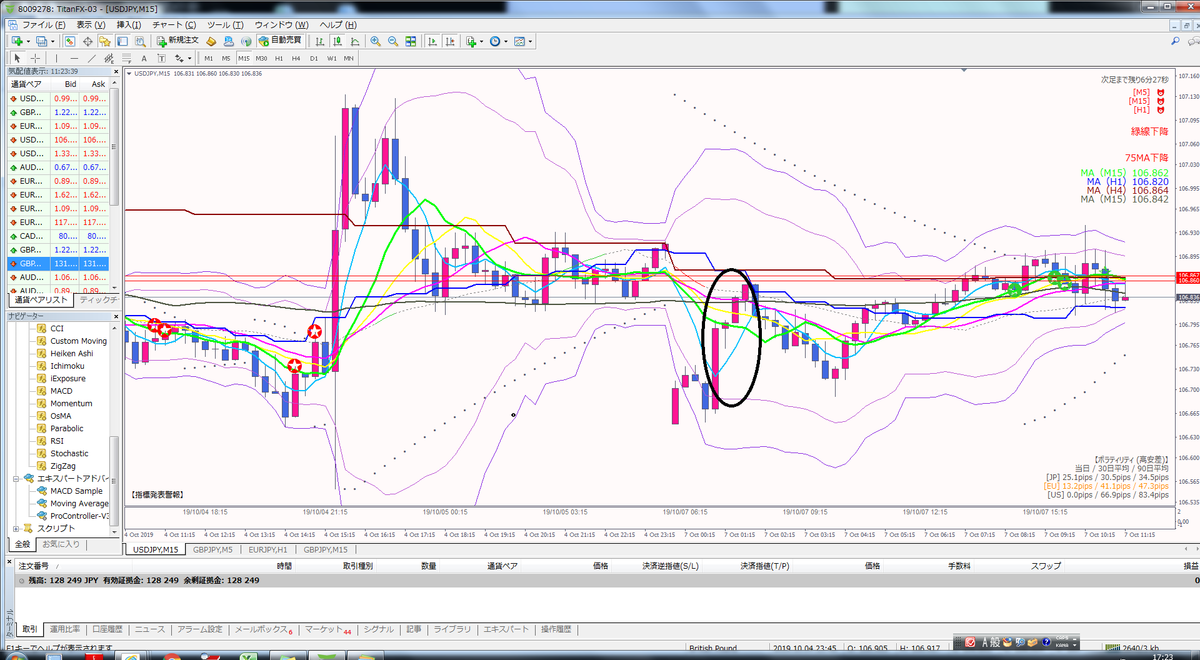Toggle the Navigator panel icon

click(106, 41)
